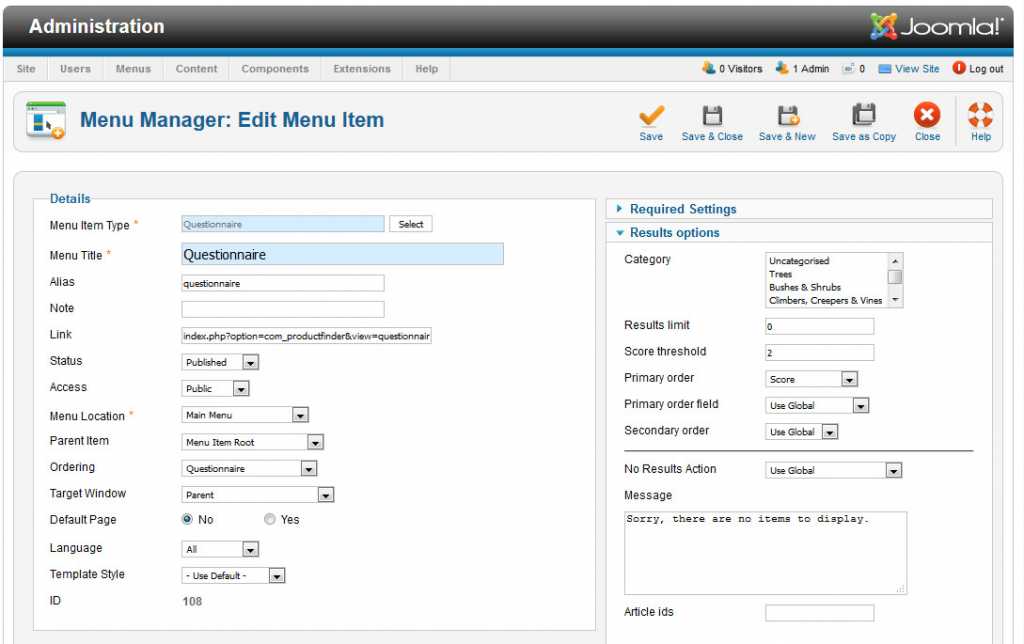
Task: Open the Extensions menu
Action: [362, 69]
